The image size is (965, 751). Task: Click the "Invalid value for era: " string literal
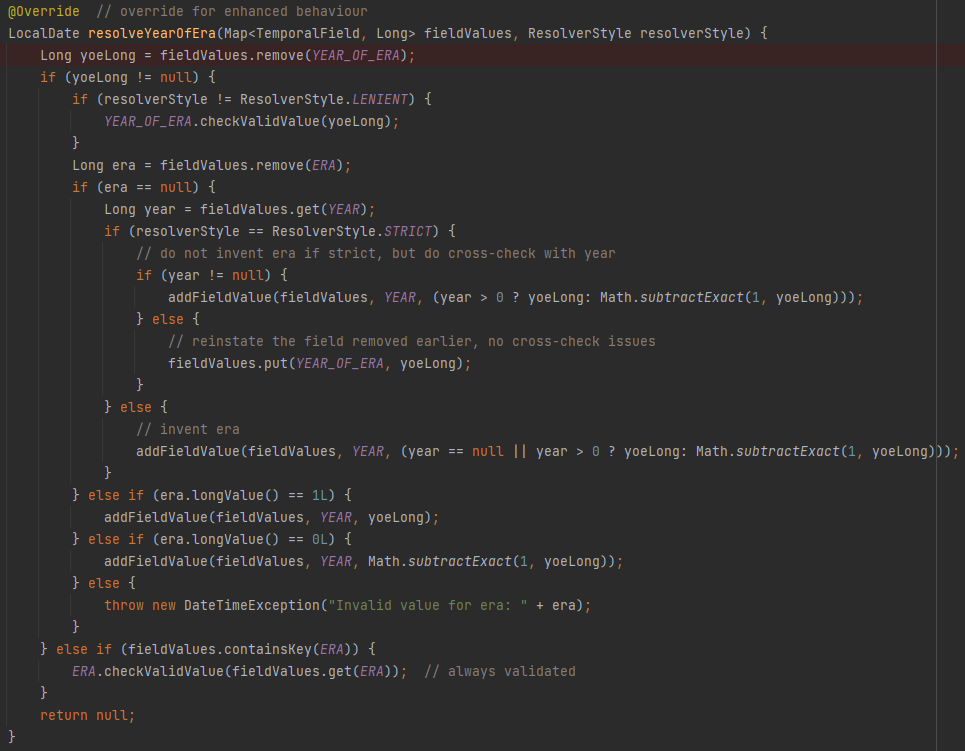click(428, 606)
